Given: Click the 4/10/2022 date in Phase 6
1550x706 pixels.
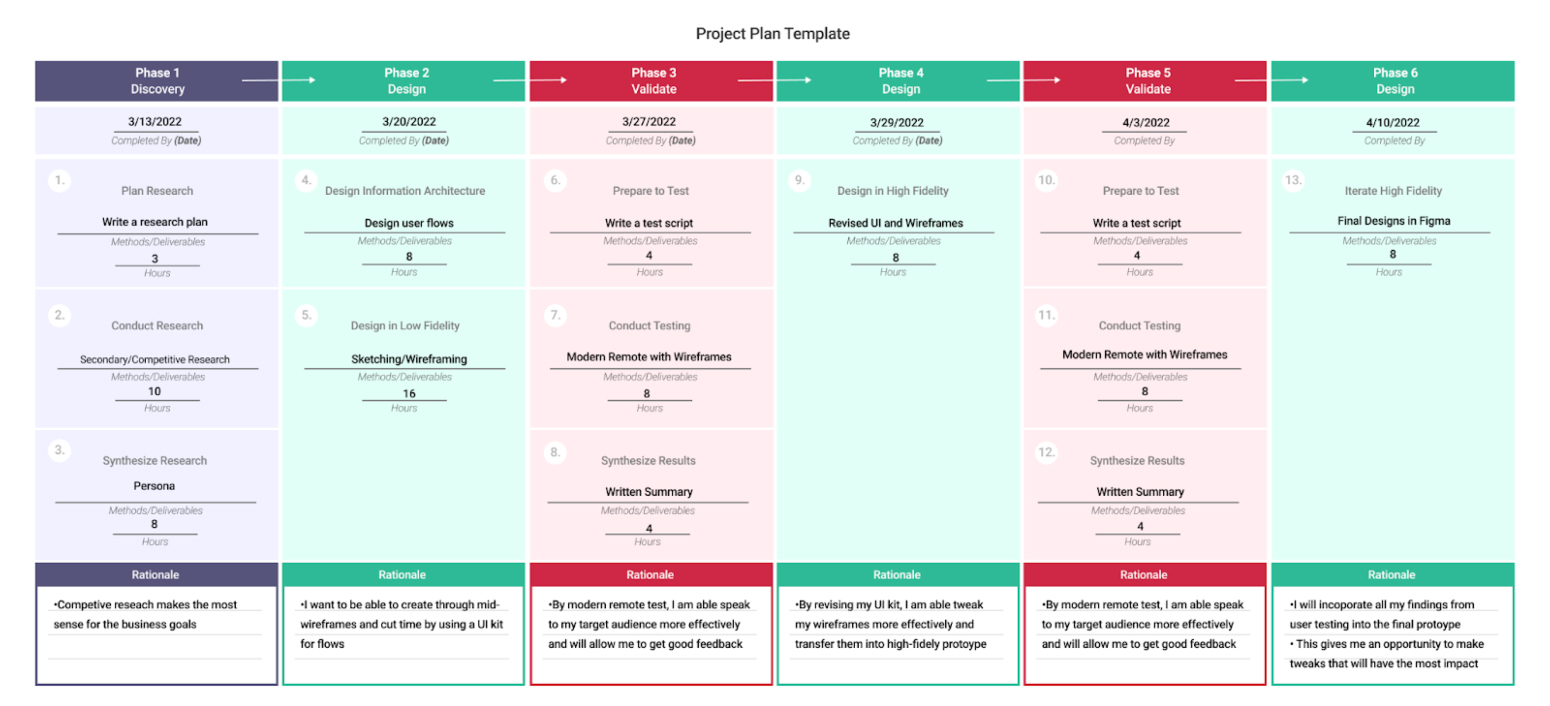Looking at the screenshot, I should coord(1392,123).
